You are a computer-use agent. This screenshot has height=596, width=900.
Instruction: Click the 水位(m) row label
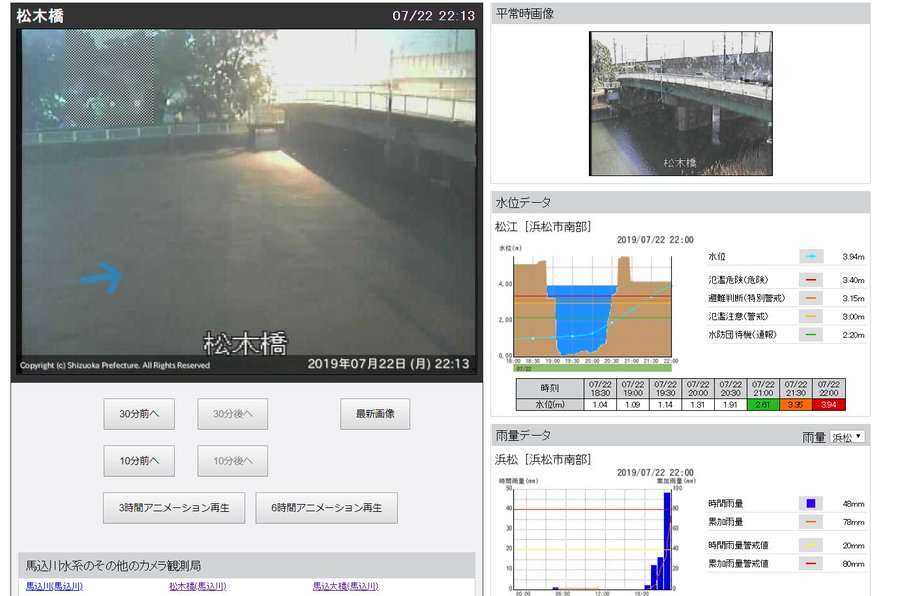(x=550, y=405)
